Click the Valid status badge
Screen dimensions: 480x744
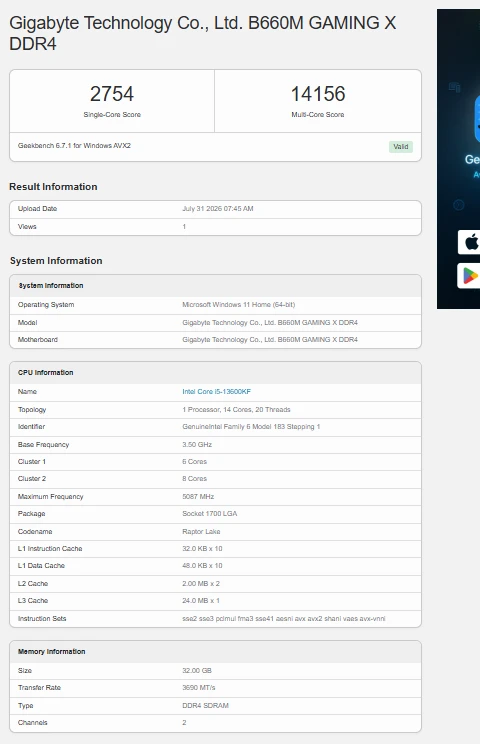coord(401,147)
